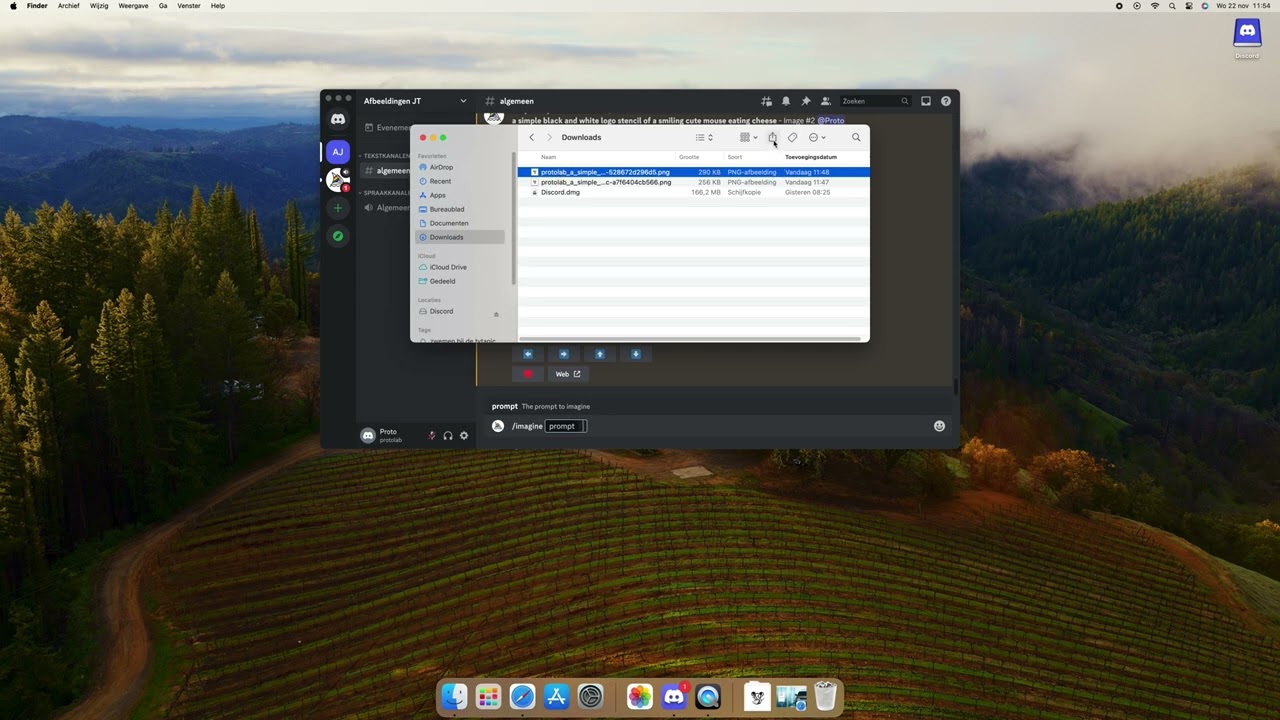This screenshot has width=1280, height=720.
Task: Click the Discord Zoeken search field
Action: (x=875, y=101)
